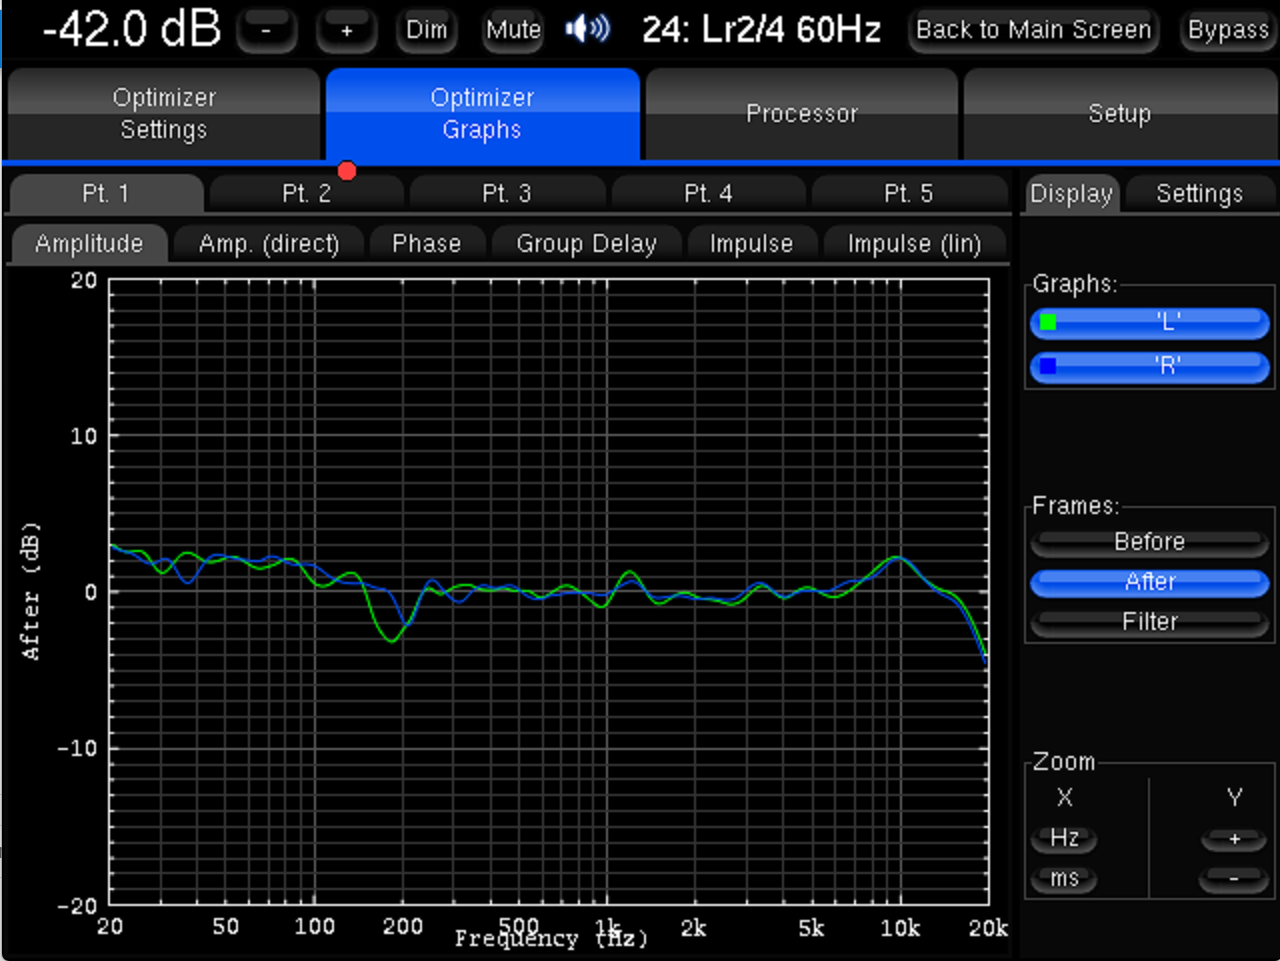Click the blue 'R' graph color square

pos(1048,366)
